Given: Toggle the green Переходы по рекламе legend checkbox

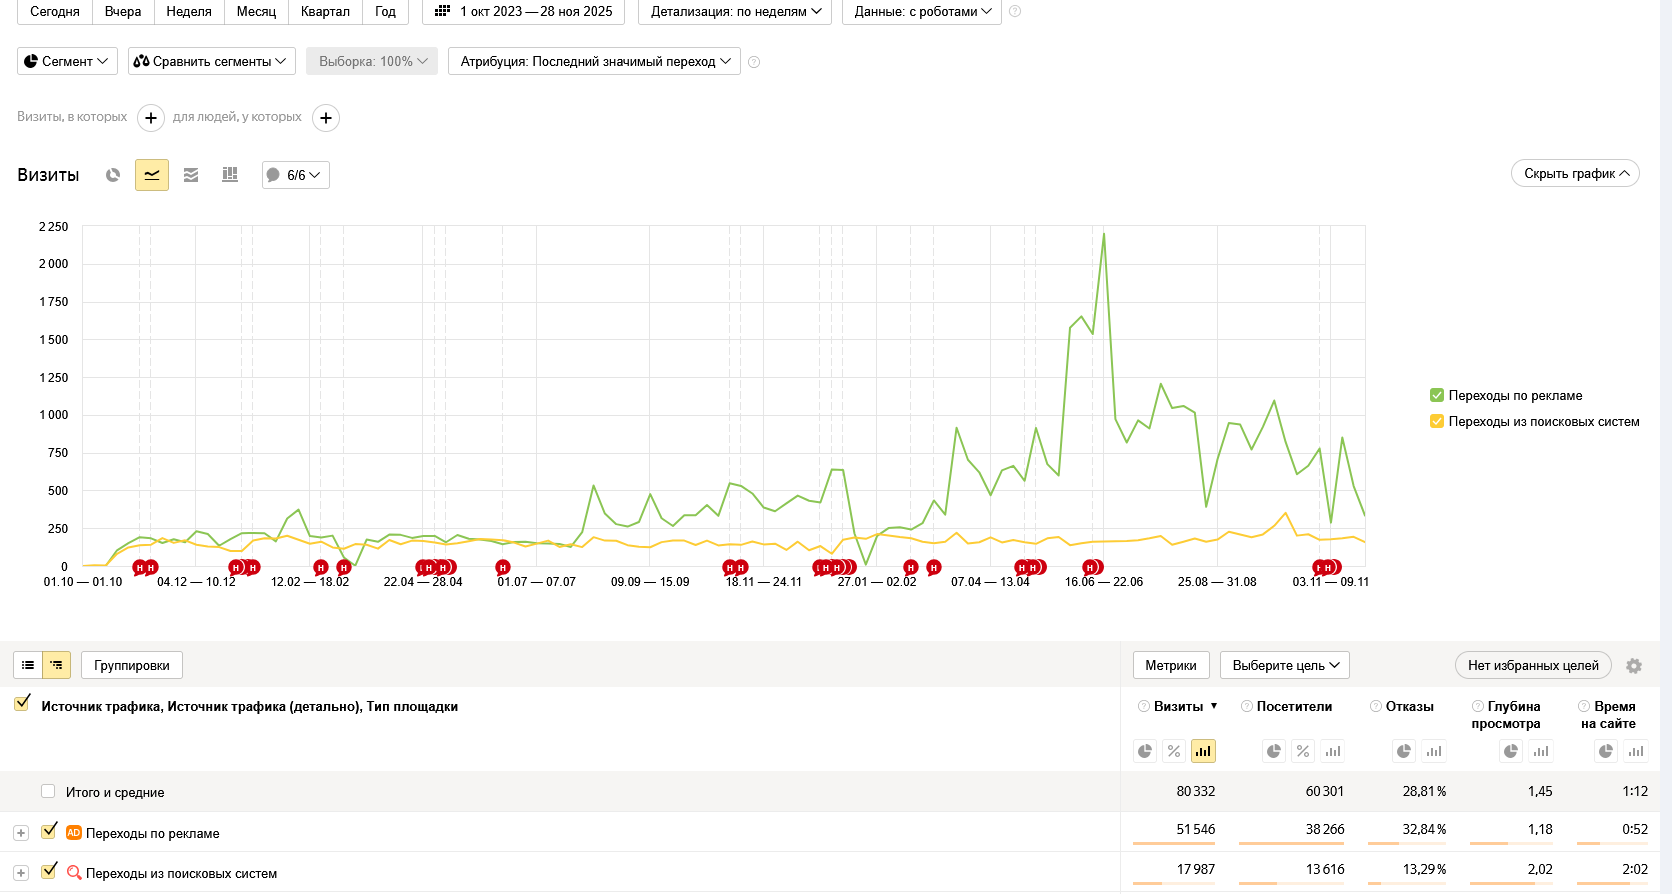Looking at the screenshot, I should click(x=1437, y=395).
